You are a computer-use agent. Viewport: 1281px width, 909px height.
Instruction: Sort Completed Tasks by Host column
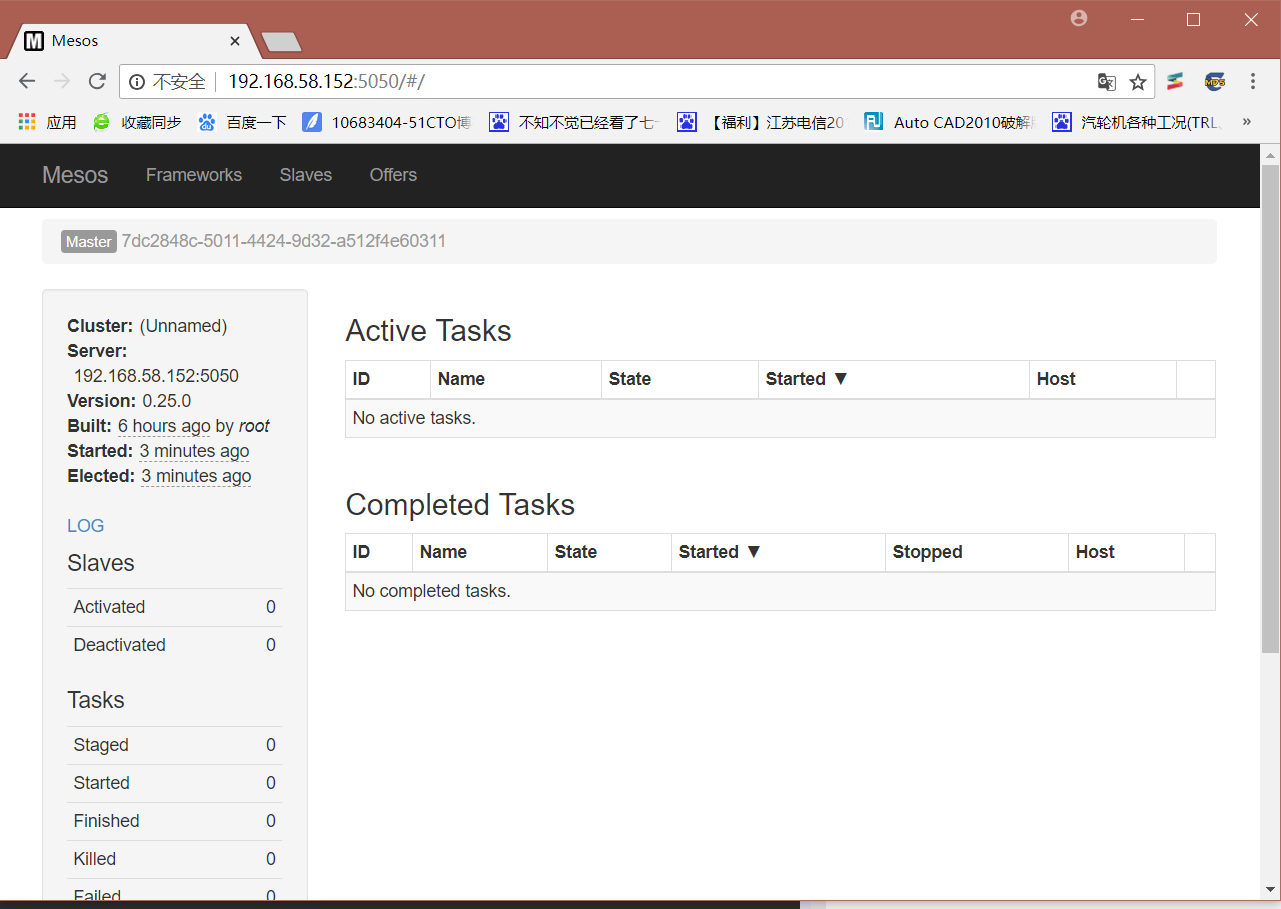point(1127,552)
